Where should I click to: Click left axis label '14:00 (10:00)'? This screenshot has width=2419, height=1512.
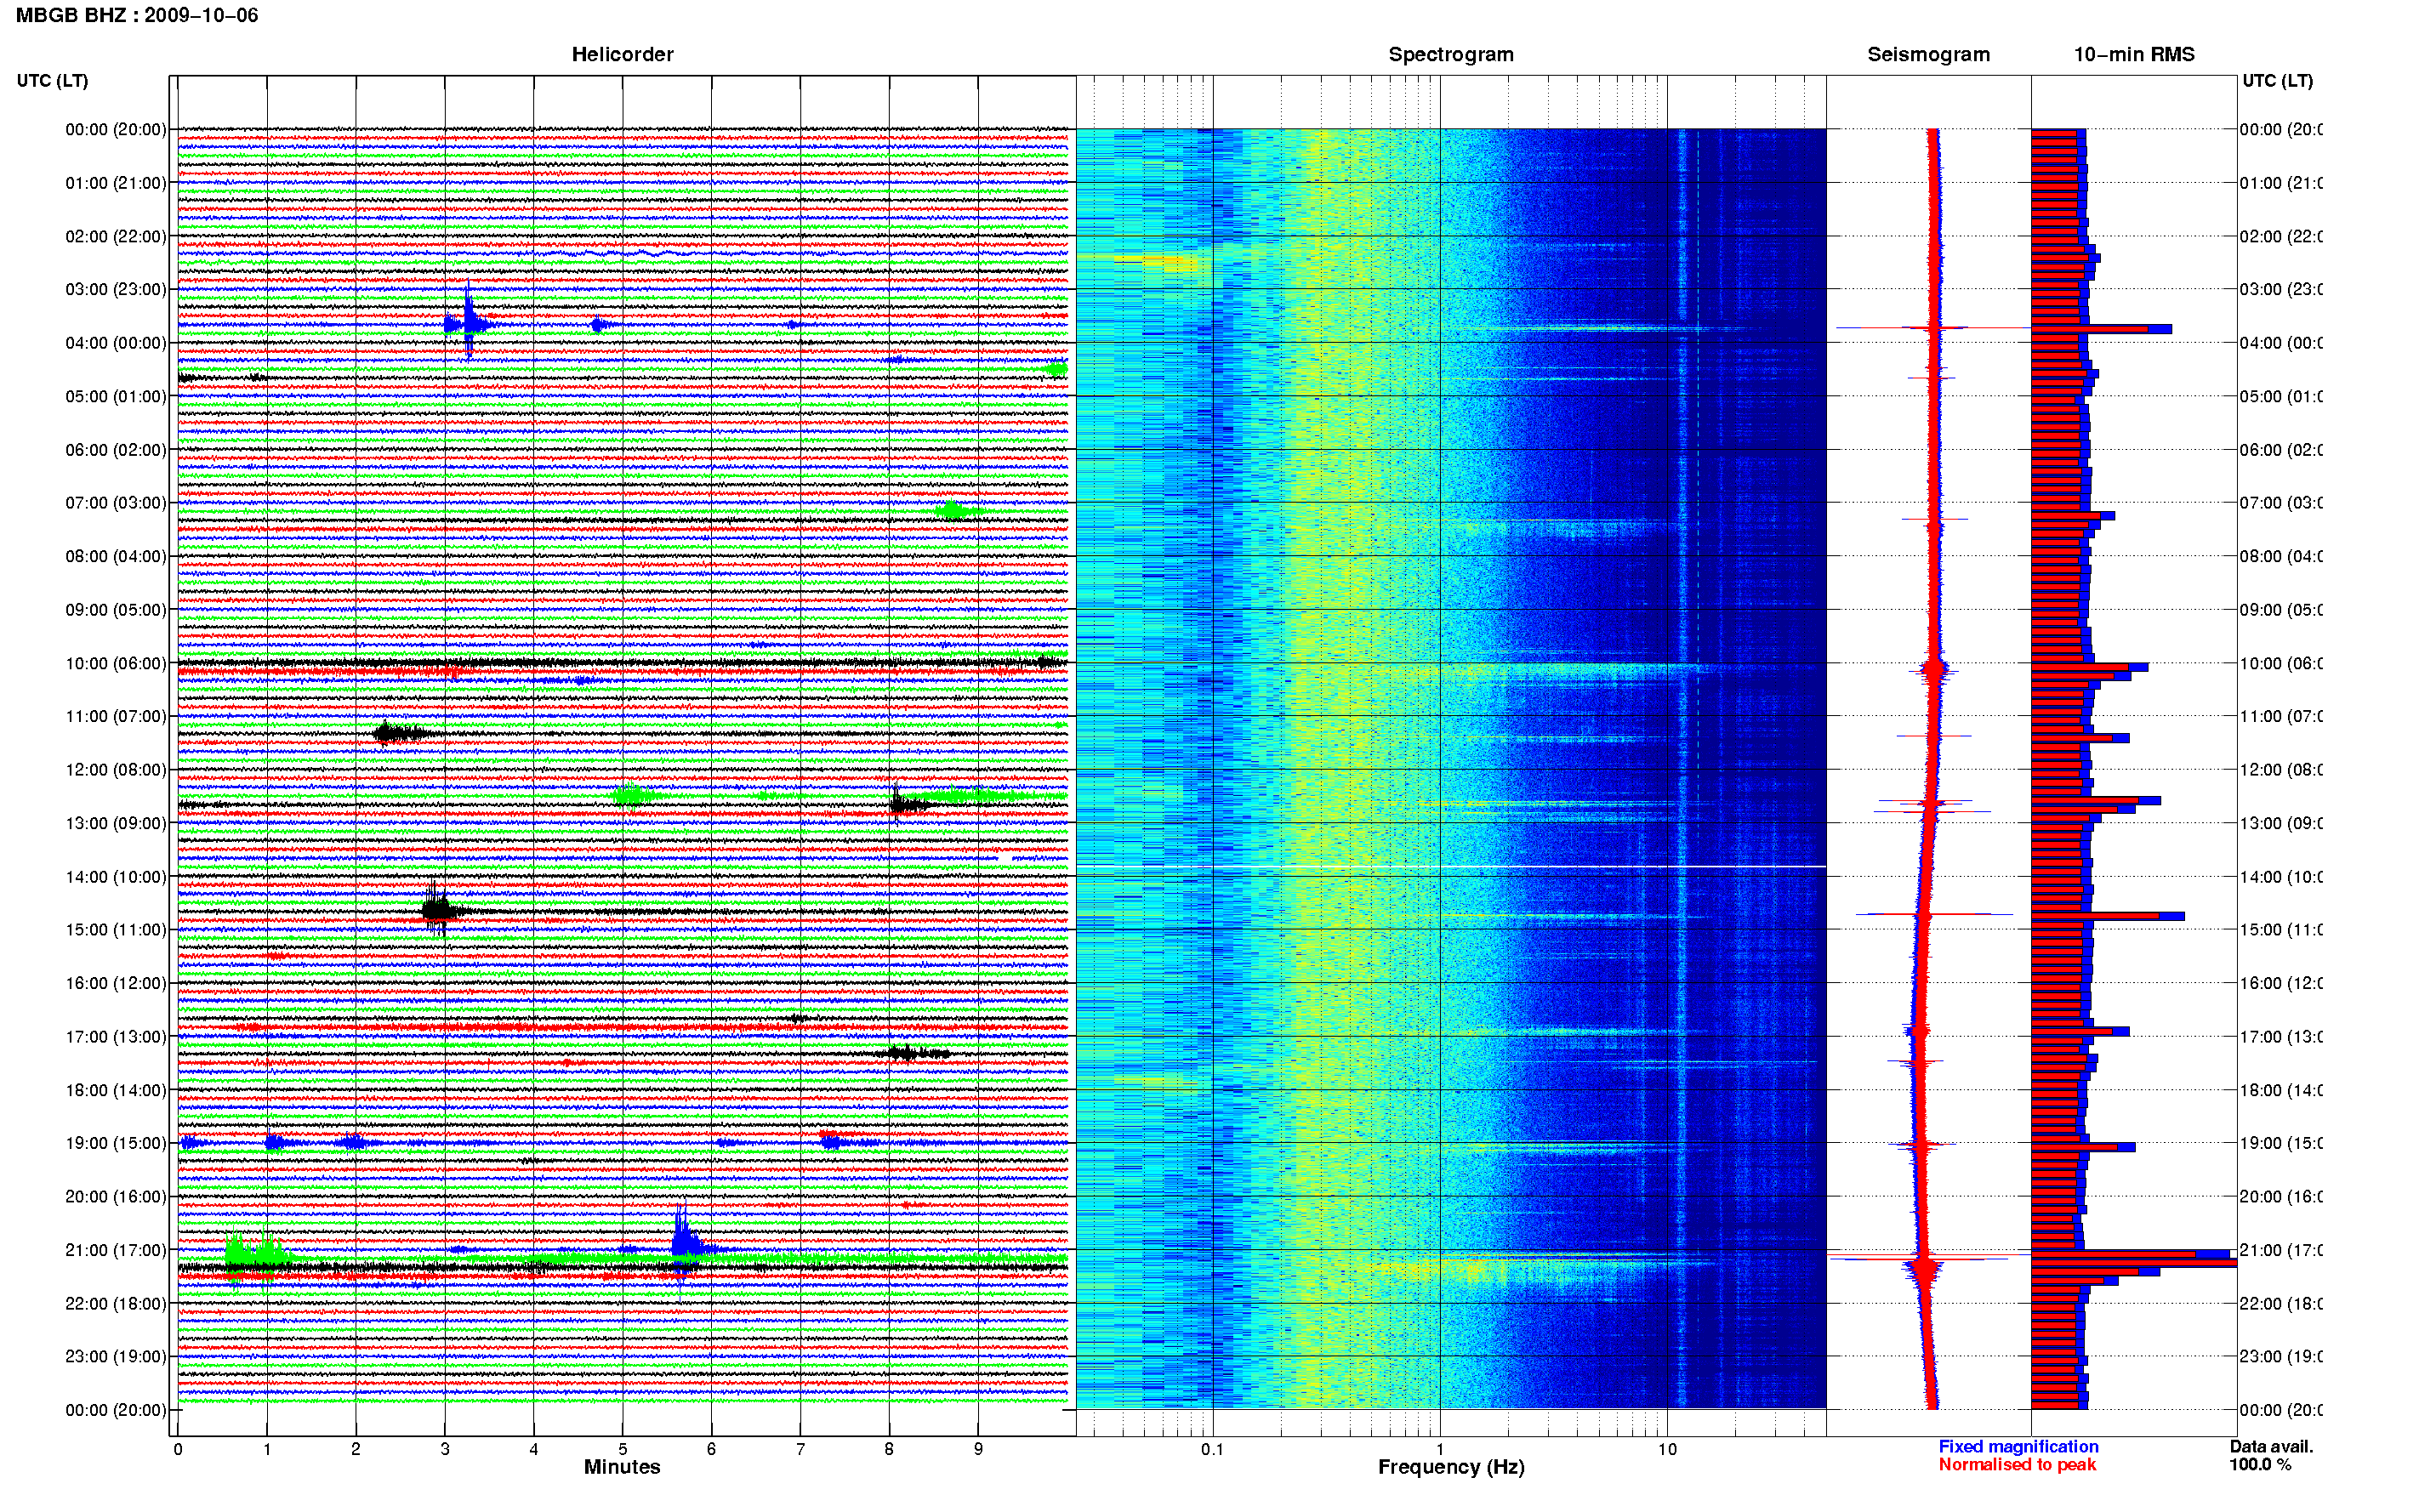point(116,877)
